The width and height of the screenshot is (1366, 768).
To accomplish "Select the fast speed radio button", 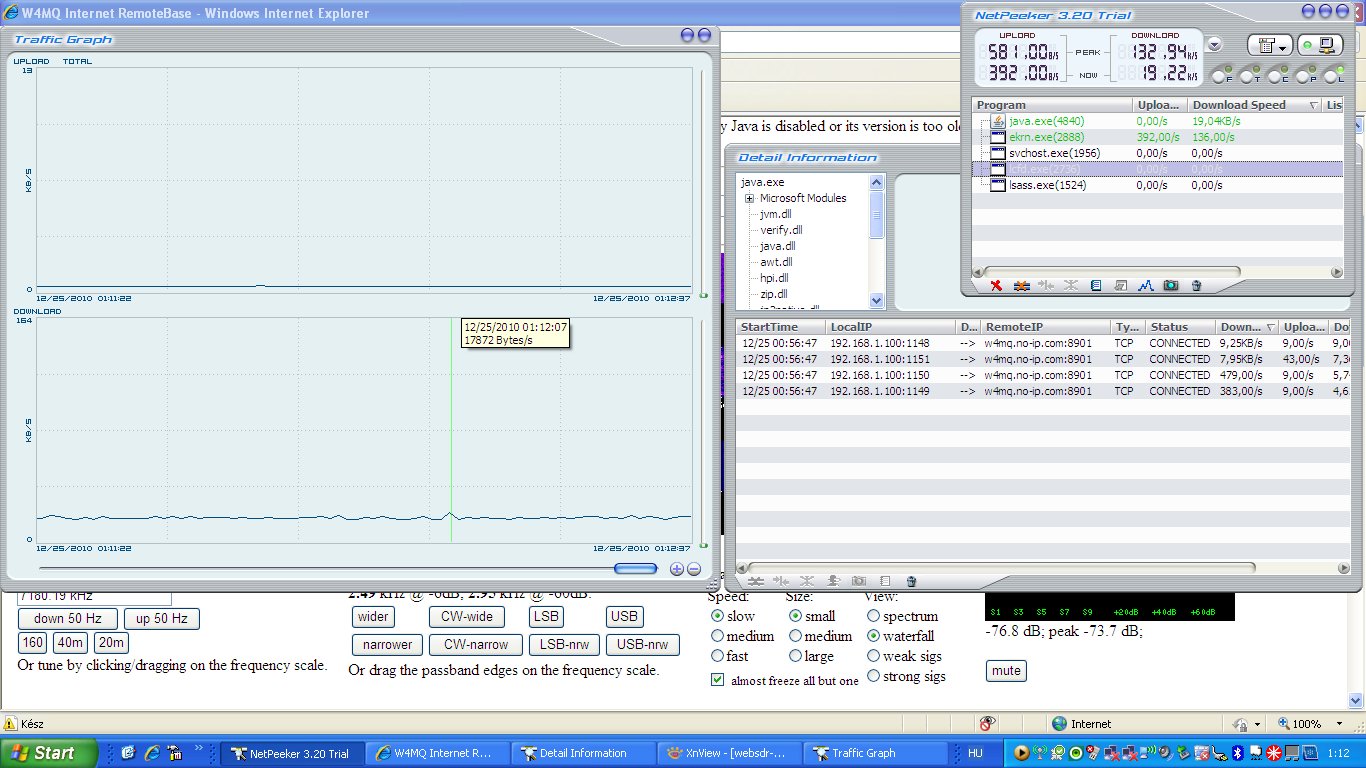I will 717,656.
